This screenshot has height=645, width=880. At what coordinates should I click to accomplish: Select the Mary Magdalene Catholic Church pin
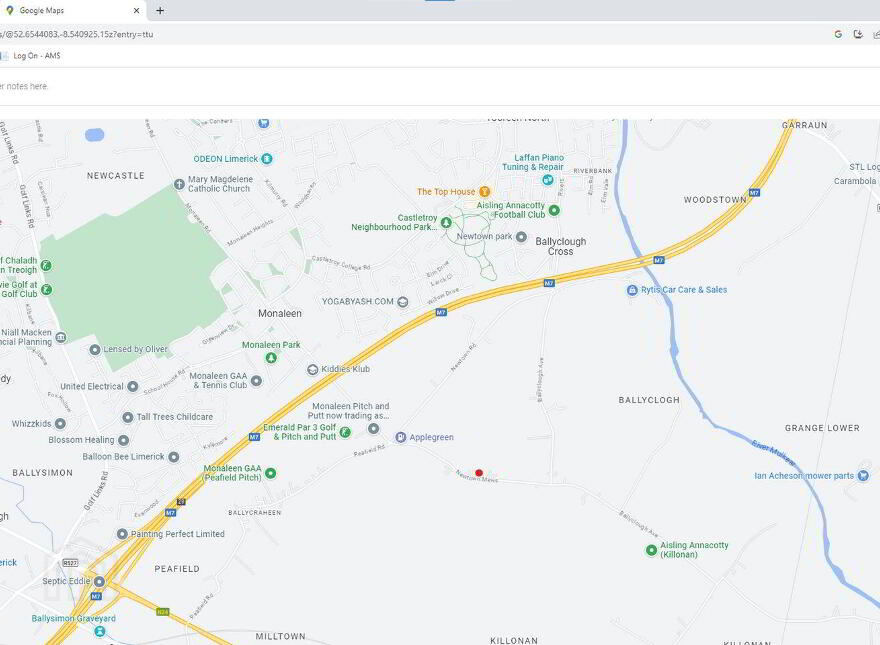pos(180,184)
